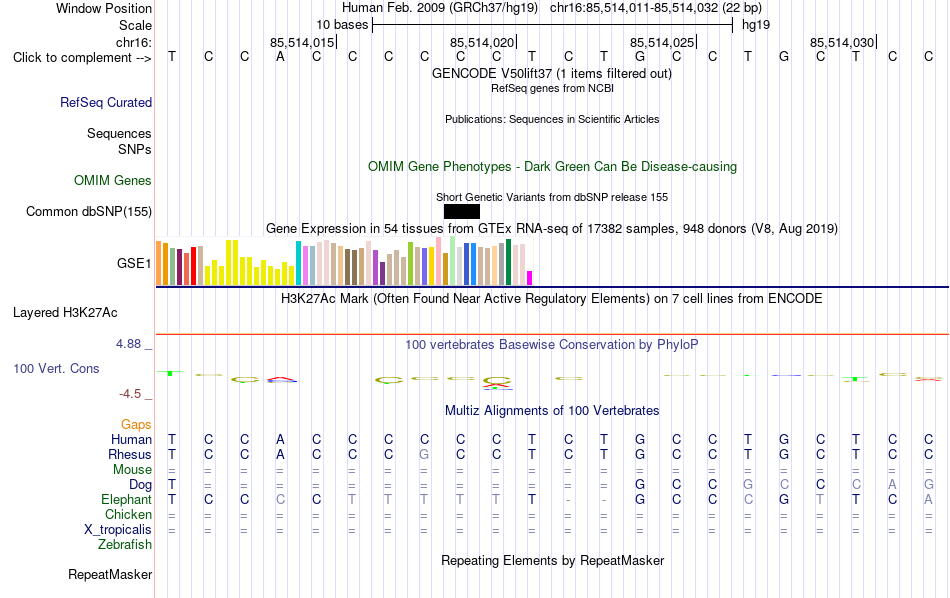Click base A in the reference sequence row
Image resolution: width=950 pixels, height=598 pixels.
click(280, 57)
